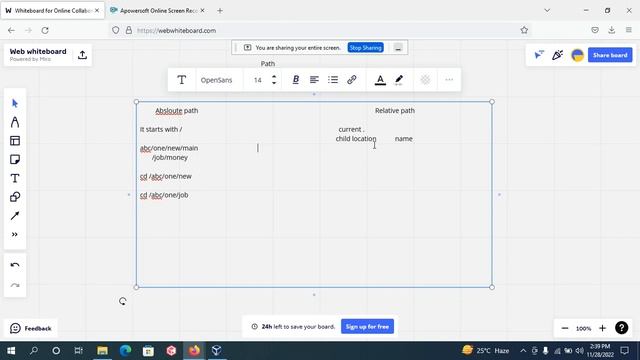Click the Share board button
Viewport: 640px width, 360px height.
pos(610,55)
